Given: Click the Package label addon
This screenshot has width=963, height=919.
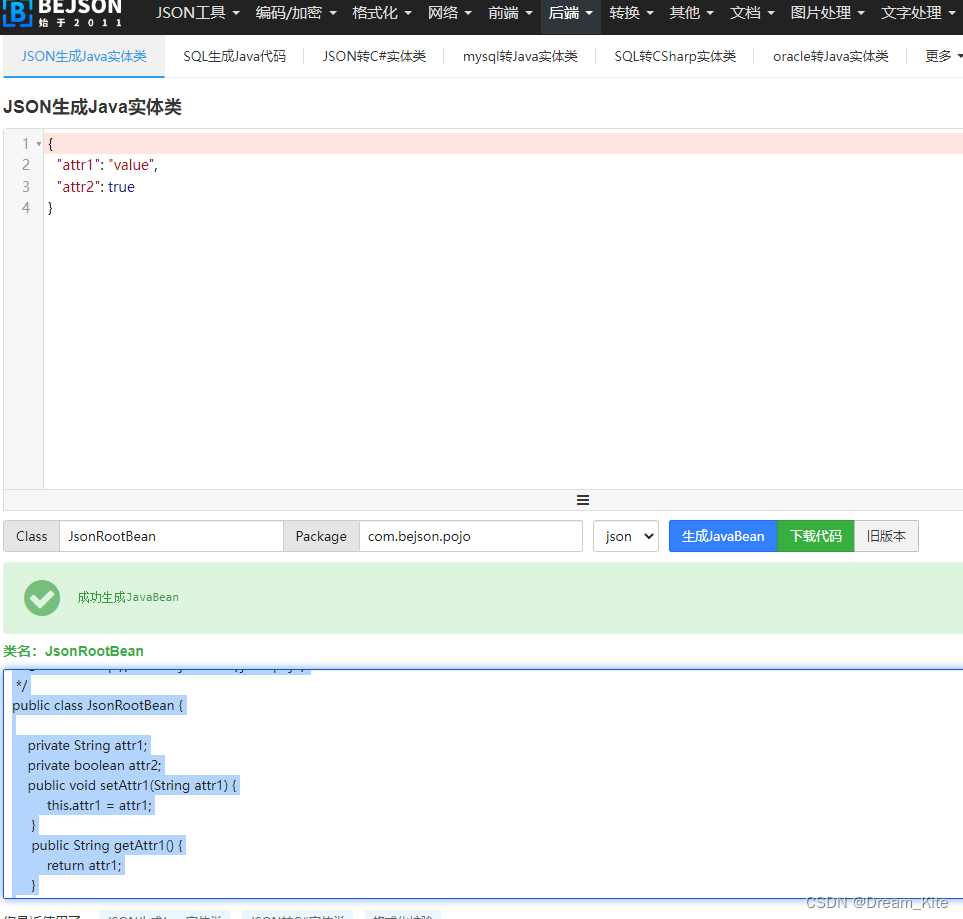Looking at the screenshot, I should point(321,536).
